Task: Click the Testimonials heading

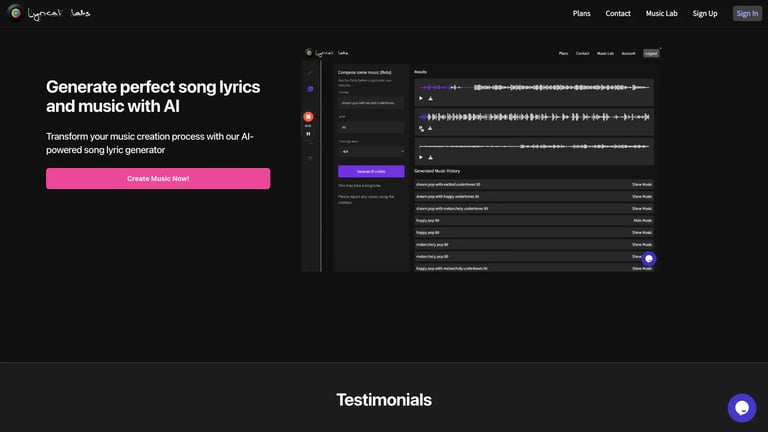Action: click(x=384, y=400)
